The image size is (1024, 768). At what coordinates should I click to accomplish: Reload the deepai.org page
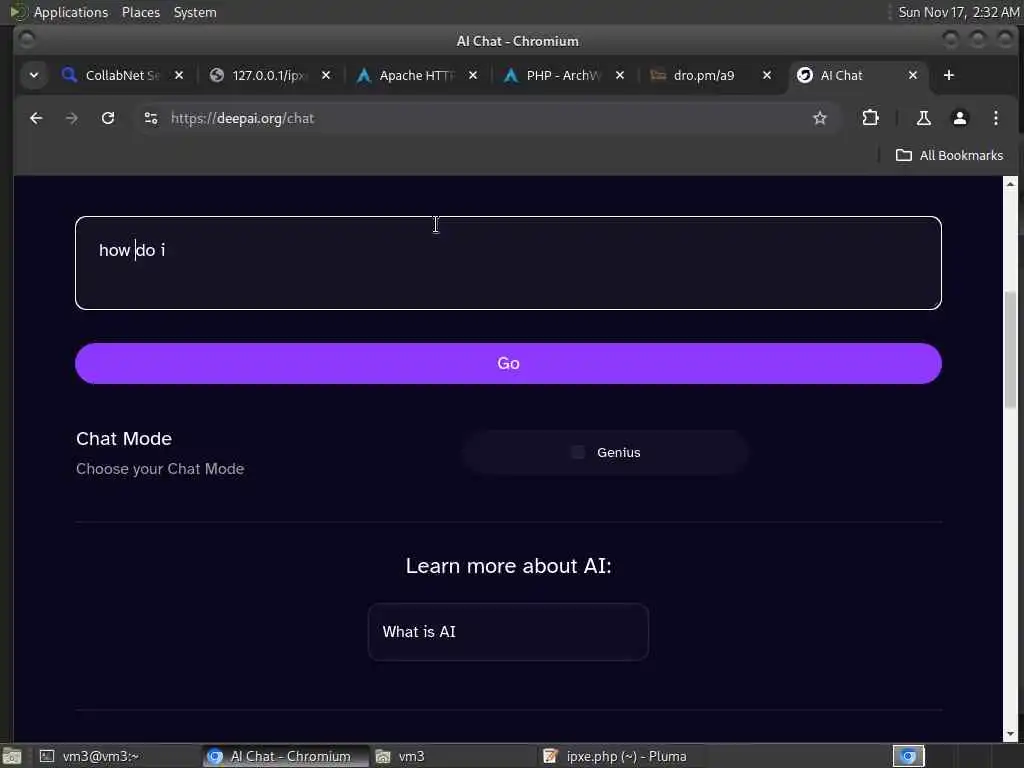(x=108, y=118)
